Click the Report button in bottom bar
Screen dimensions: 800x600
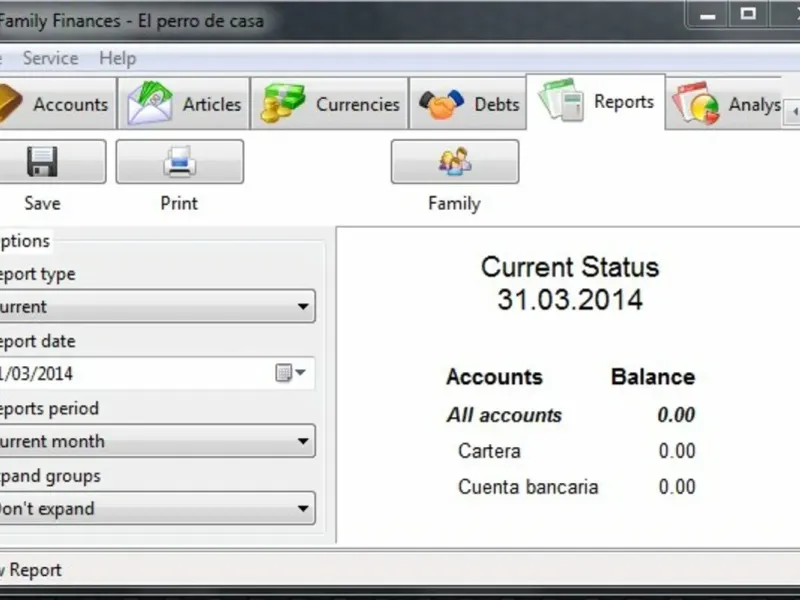[x=32, y=570]
